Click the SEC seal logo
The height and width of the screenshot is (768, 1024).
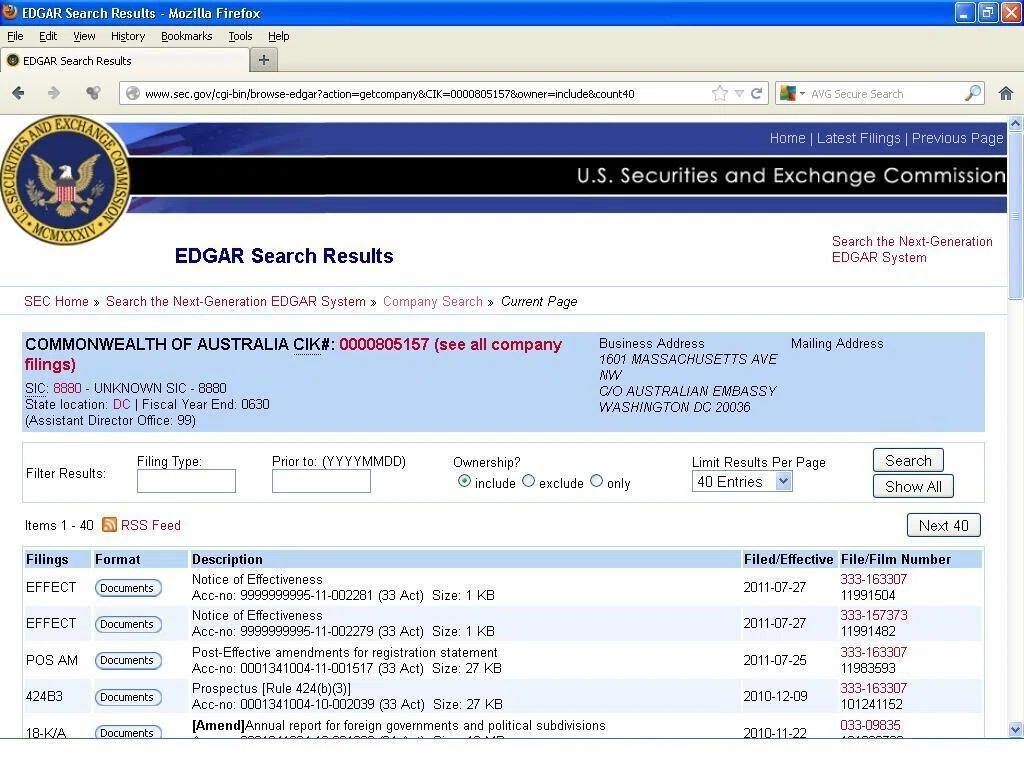[x=65, y=180]
